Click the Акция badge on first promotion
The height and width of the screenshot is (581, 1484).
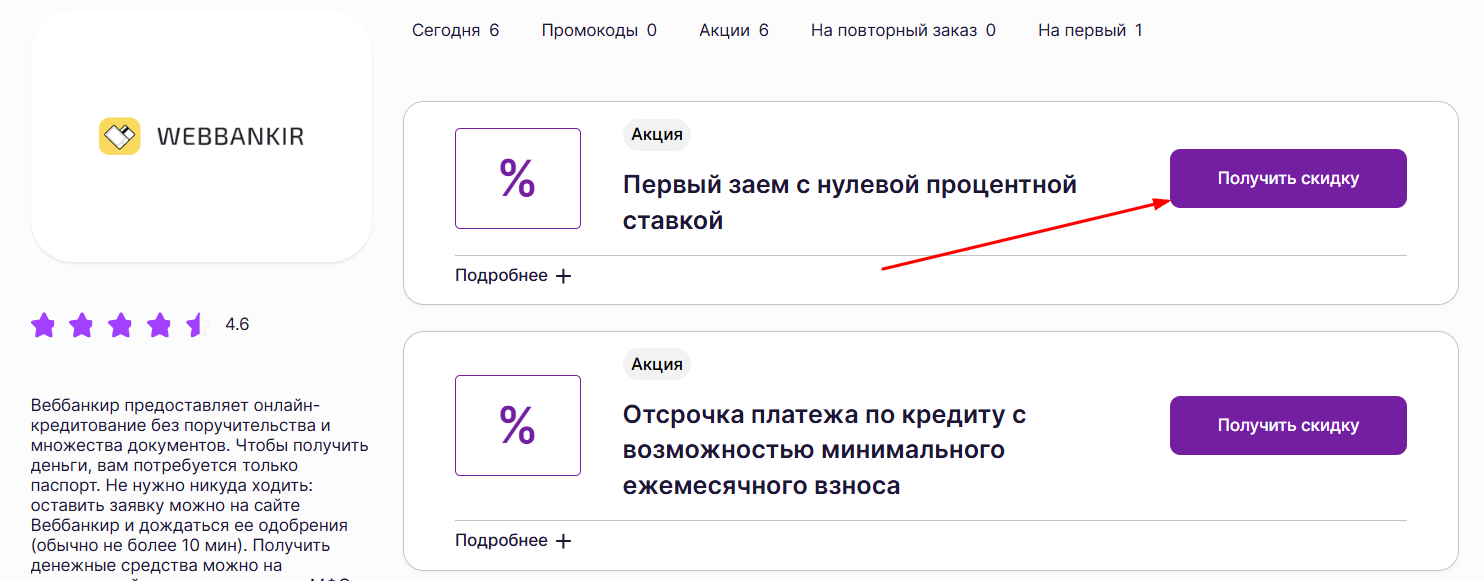[x=656, y=134]
